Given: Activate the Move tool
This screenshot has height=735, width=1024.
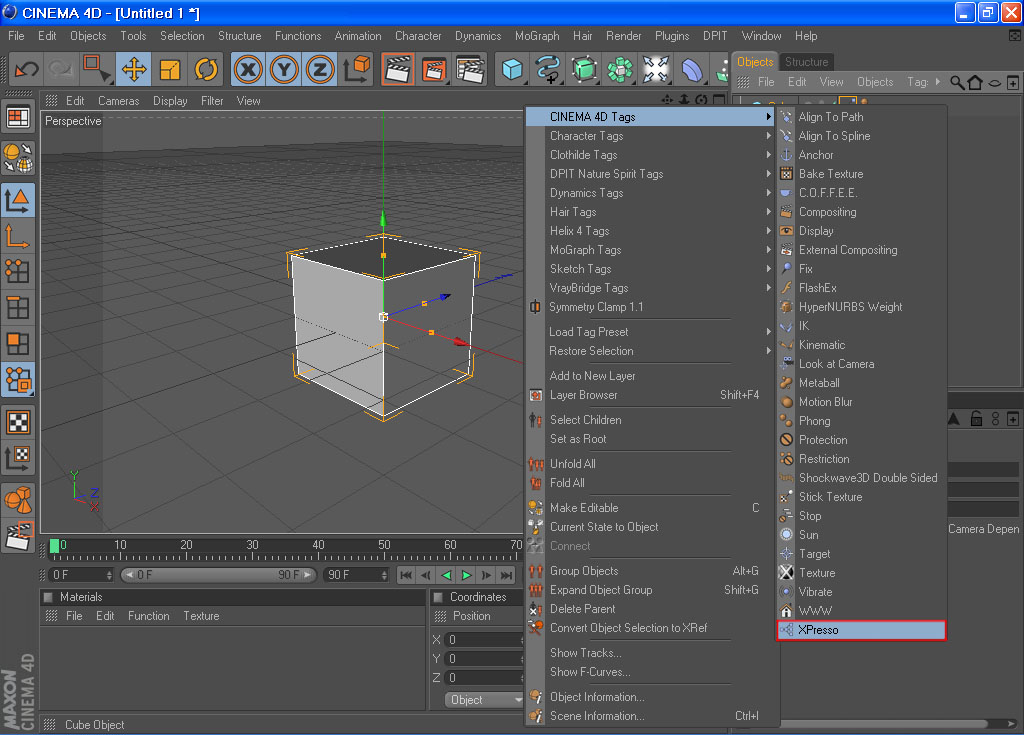Looking at the screenshot, I should pos(134,69).
